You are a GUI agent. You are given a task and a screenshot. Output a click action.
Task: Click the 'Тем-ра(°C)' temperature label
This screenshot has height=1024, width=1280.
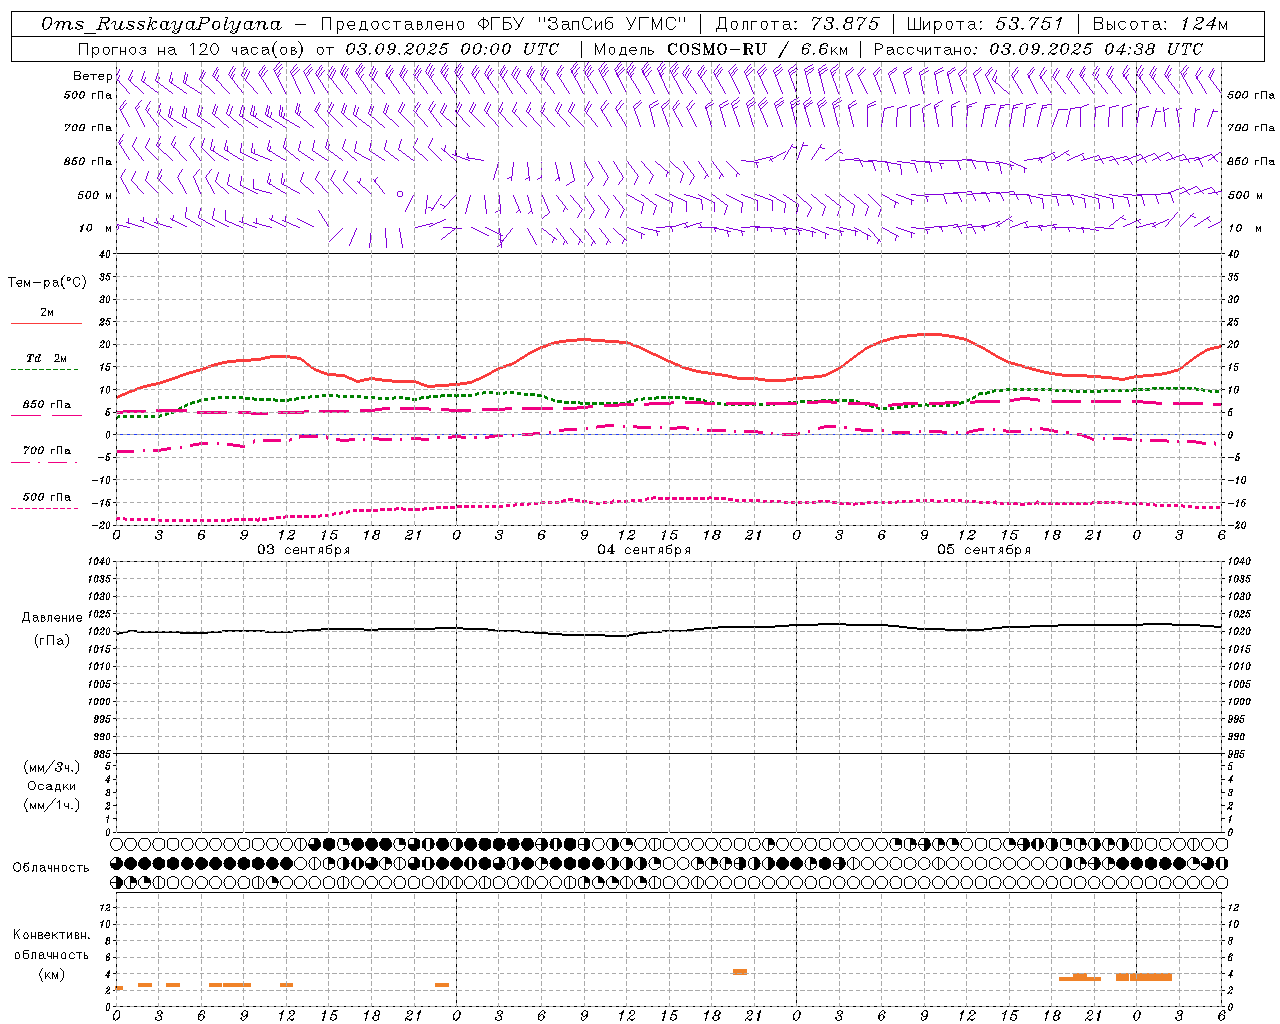coord(47,283)
